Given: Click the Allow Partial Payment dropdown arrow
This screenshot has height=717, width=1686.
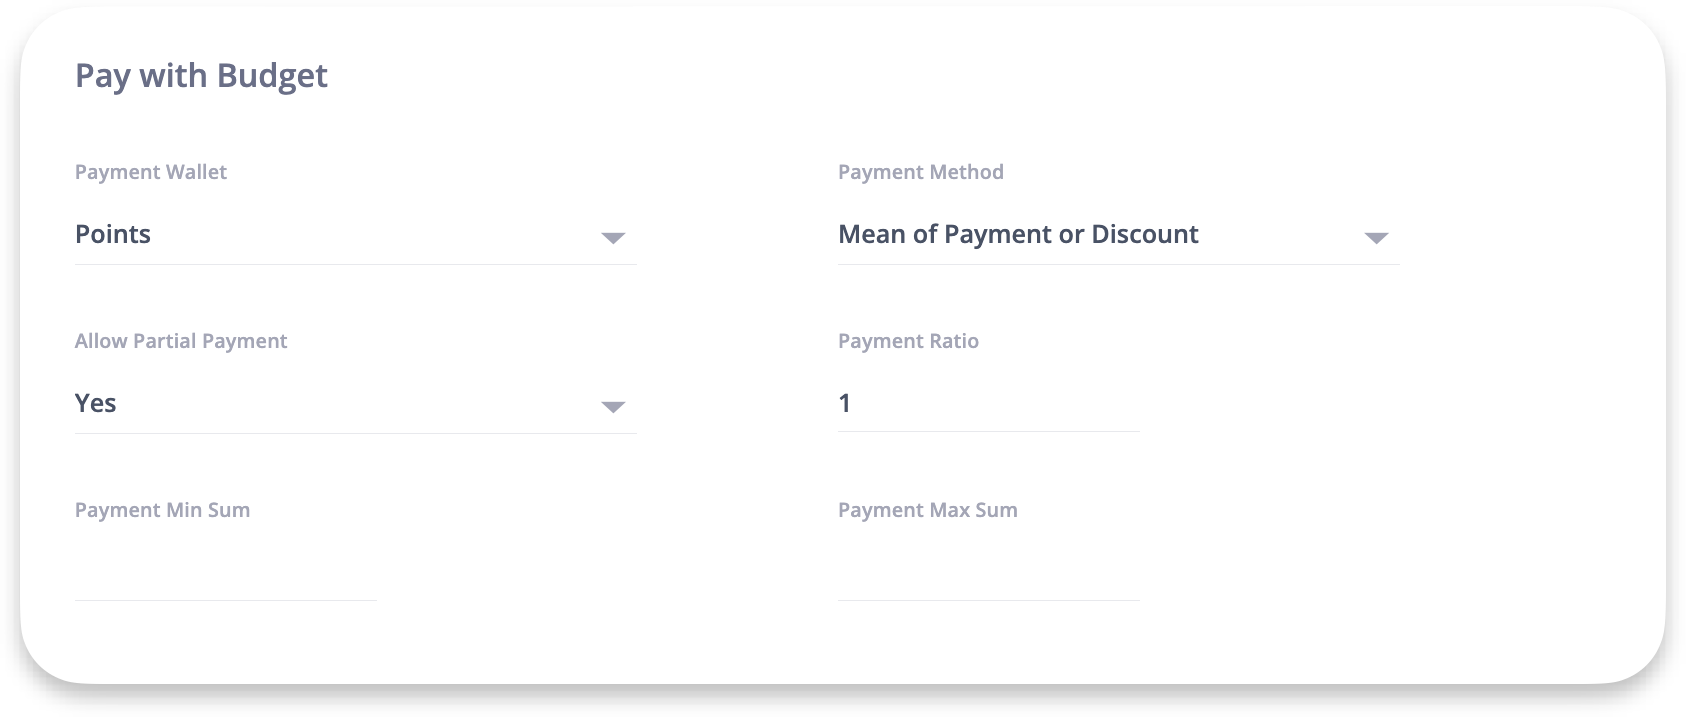Looking at the screenshot, I should click(613, 407).
